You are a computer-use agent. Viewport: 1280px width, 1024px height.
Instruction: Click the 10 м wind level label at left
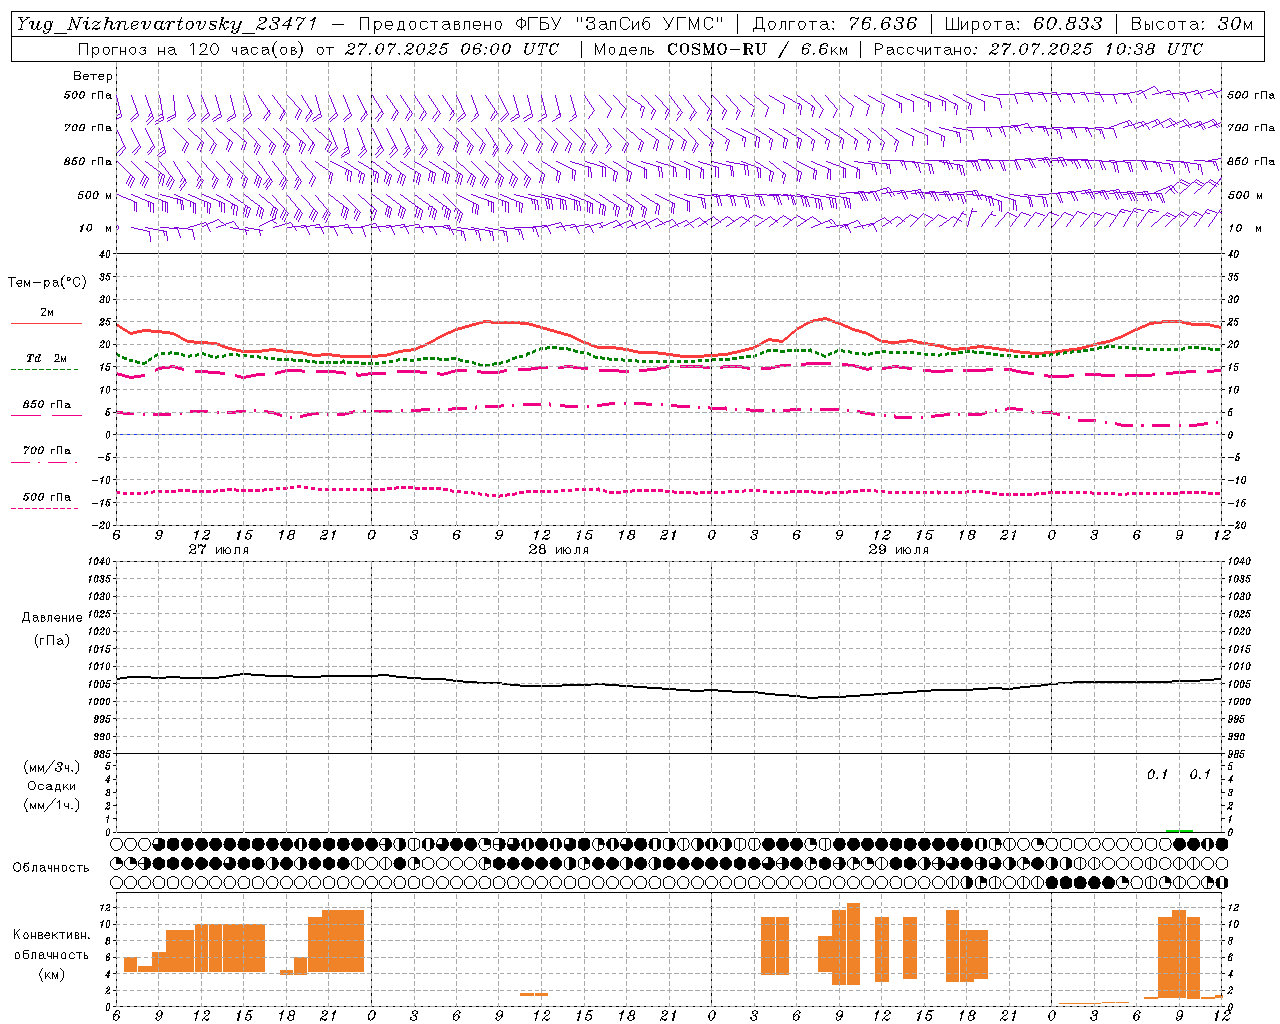[x=96, y=228]
